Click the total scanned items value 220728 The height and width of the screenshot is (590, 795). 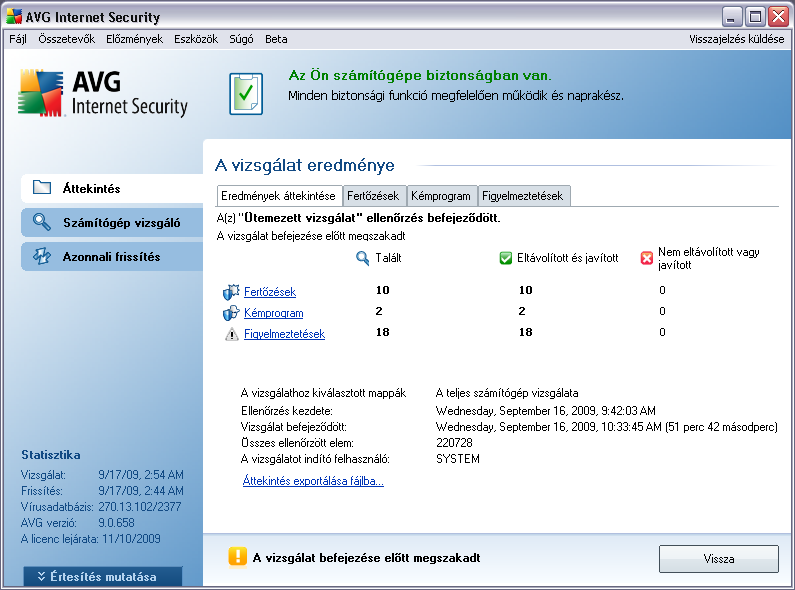pyautogui.click(x=454, y=443)
